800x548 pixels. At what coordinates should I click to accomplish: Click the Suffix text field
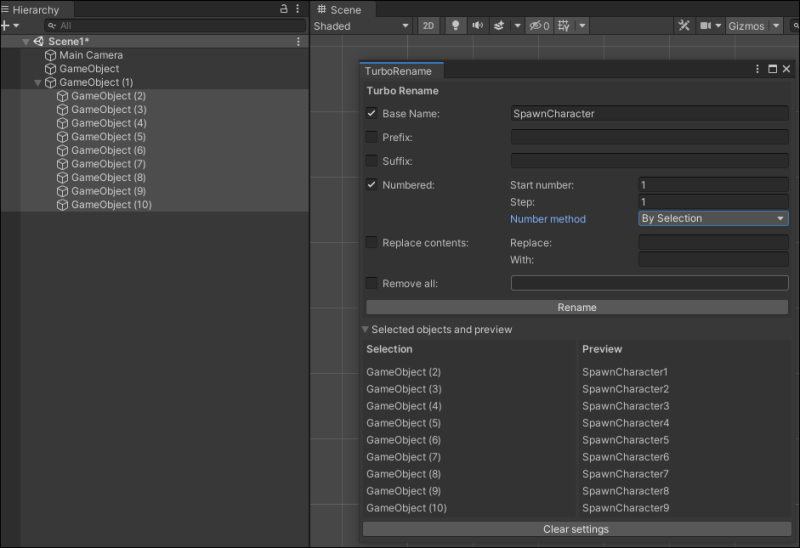[x=649, y=161]
